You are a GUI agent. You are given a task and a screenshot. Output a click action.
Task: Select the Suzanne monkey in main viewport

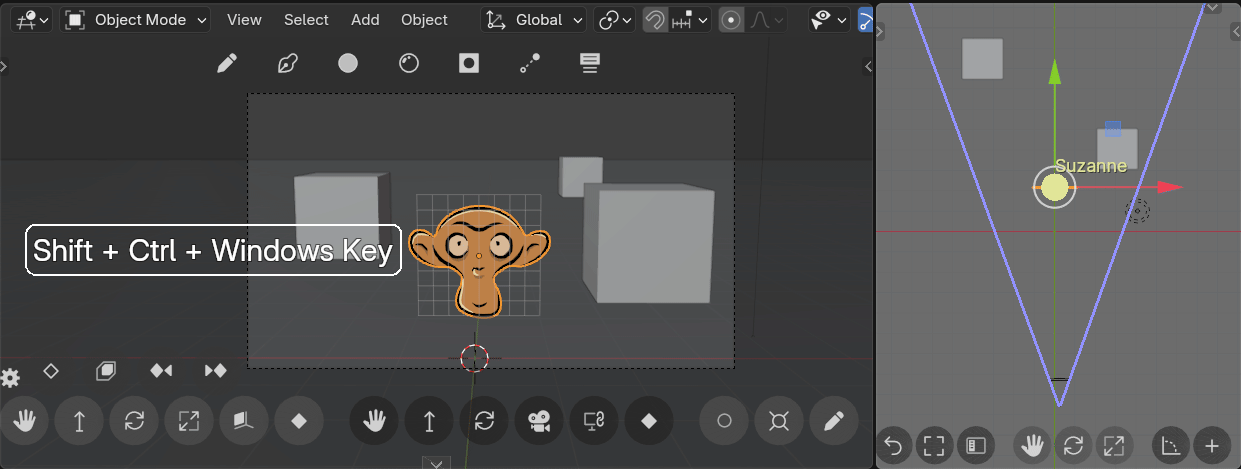pos(479,259)
